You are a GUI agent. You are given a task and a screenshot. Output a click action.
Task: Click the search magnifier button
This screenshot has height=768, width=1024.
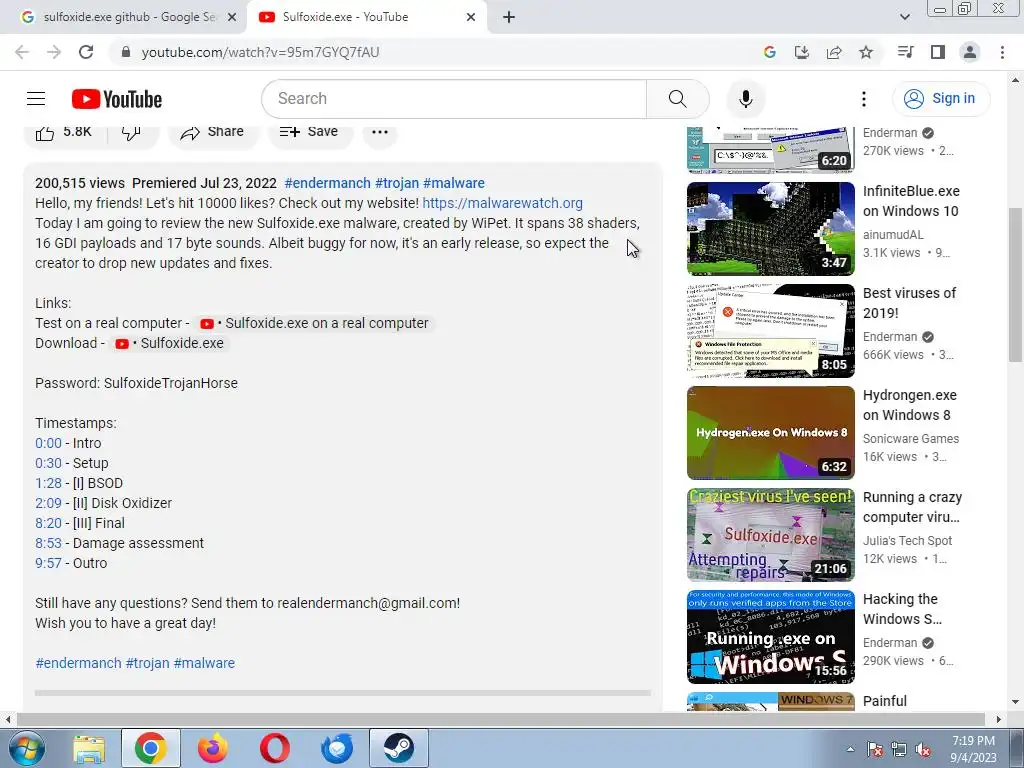tap(677, 99)
